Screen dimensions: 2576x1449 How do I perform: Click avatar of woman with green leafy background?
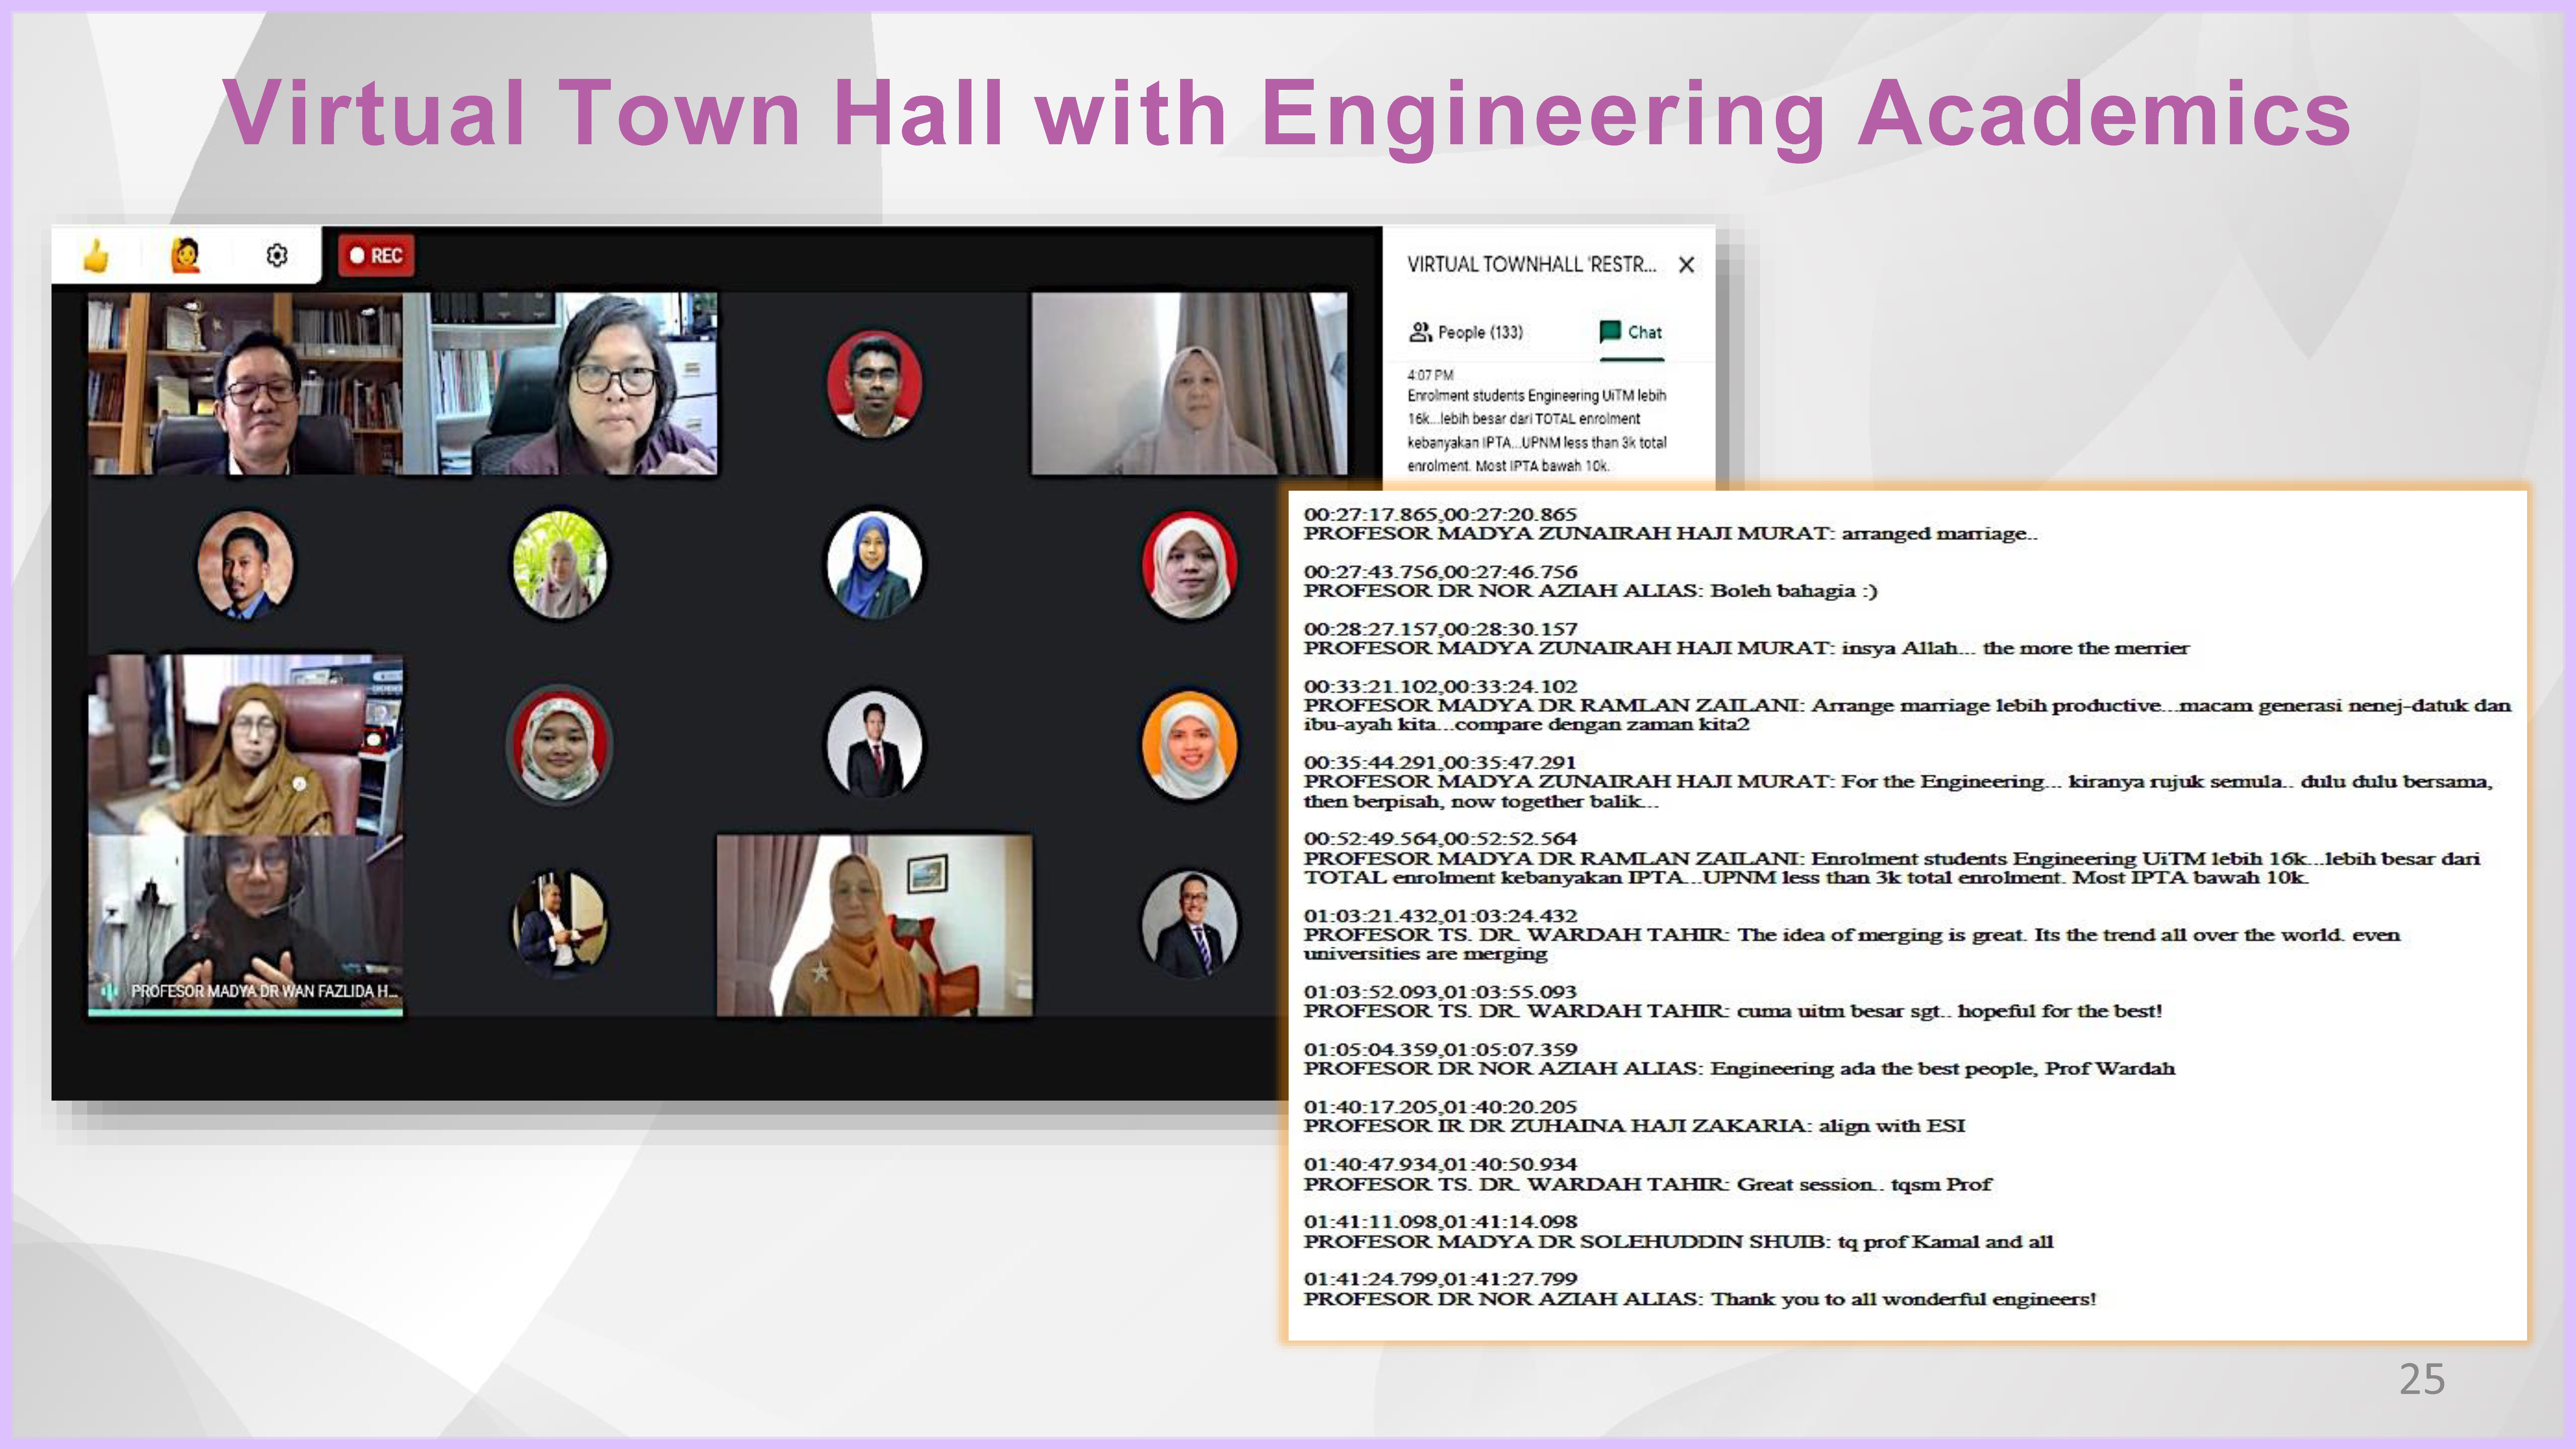(x=560, y=565)
